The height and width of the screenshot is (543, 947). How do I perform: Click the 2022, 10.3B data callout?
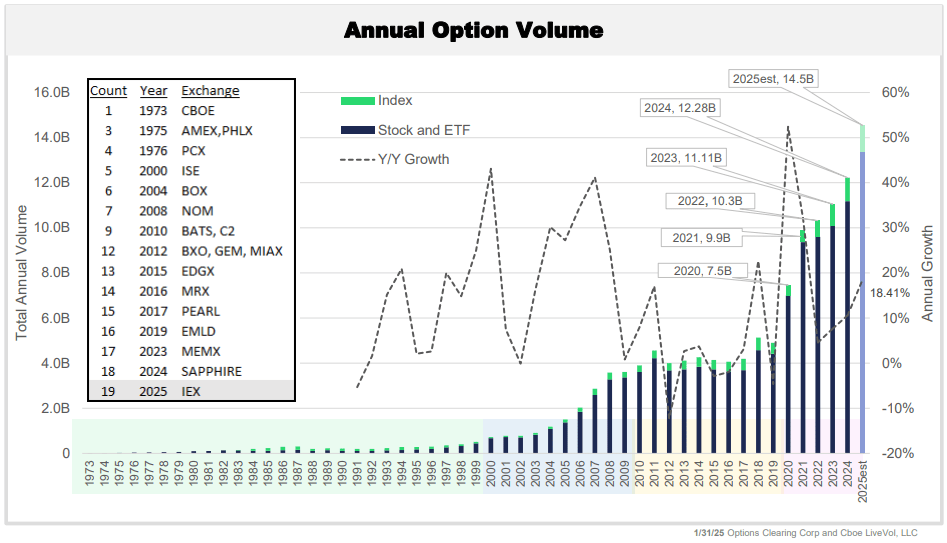(708, 201)
